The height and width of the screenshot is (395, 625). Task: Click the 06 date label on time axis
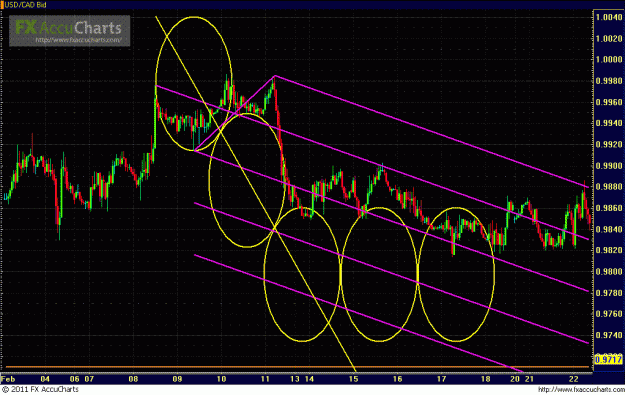75,379
